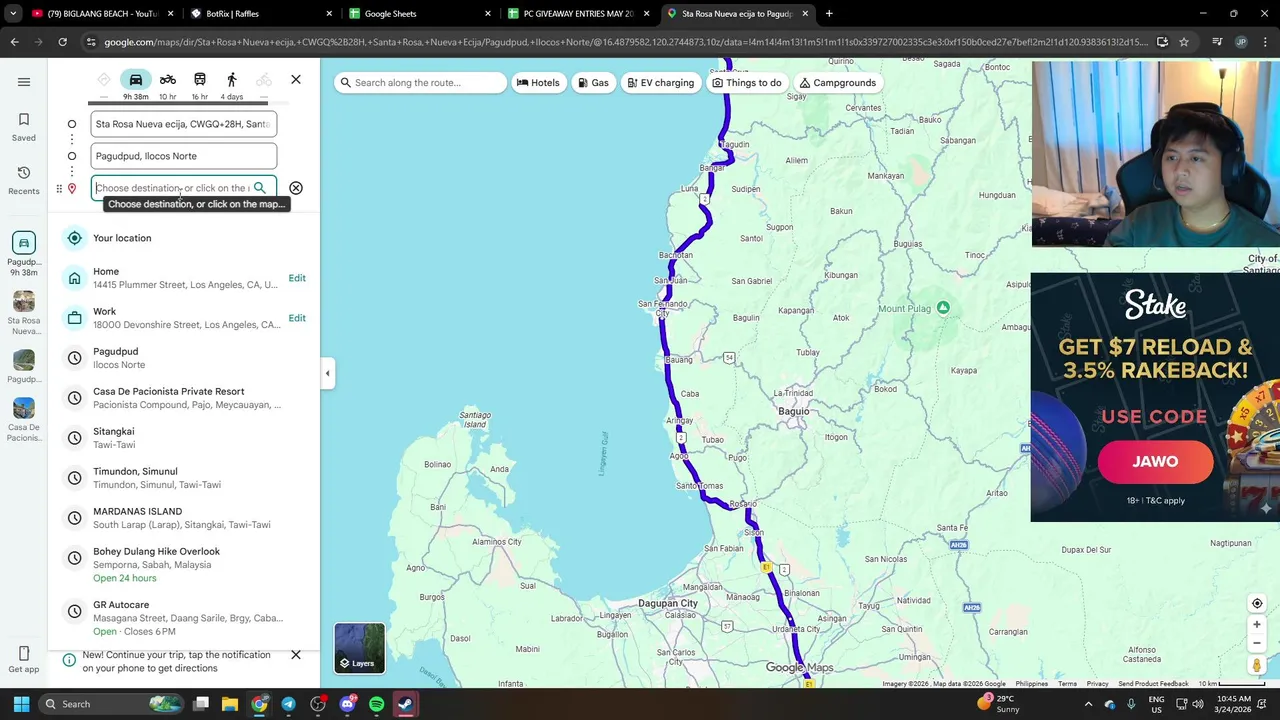Pick MARDANAS ISLAND suggestion
Viewport: 1280px width, 720px height.
click(x=184, y=518)
